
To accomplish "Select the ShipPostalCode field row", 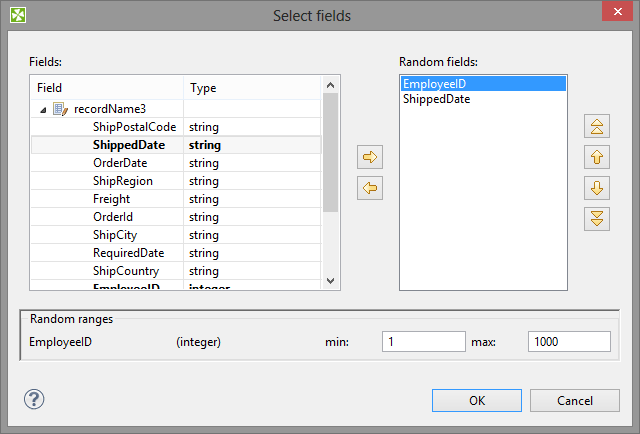I will point(134,127).
